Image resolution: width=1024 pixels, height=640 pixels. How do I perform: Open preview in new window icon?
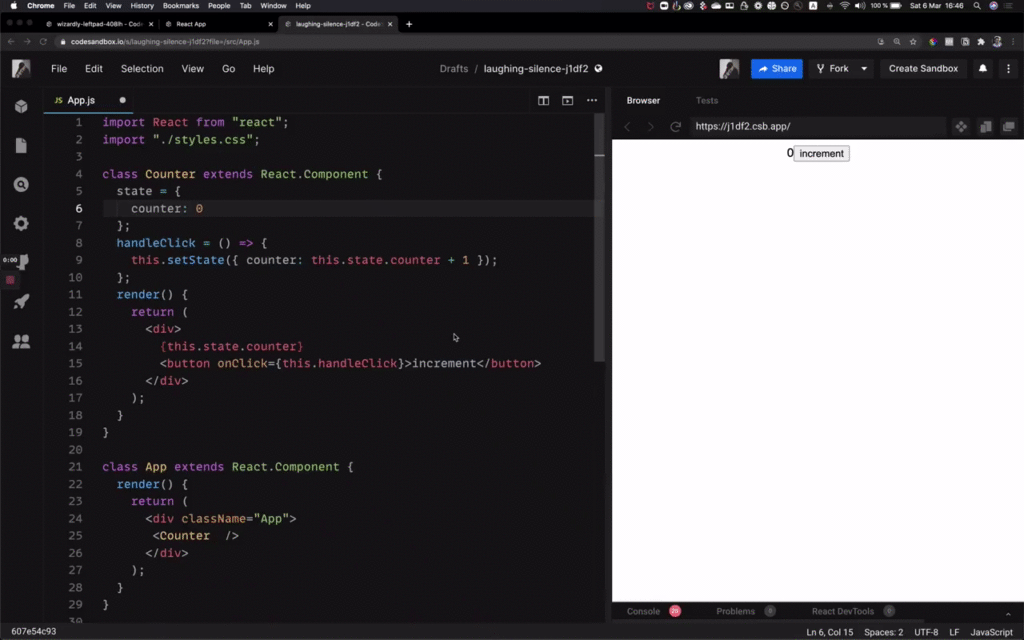tap(985, 127)
